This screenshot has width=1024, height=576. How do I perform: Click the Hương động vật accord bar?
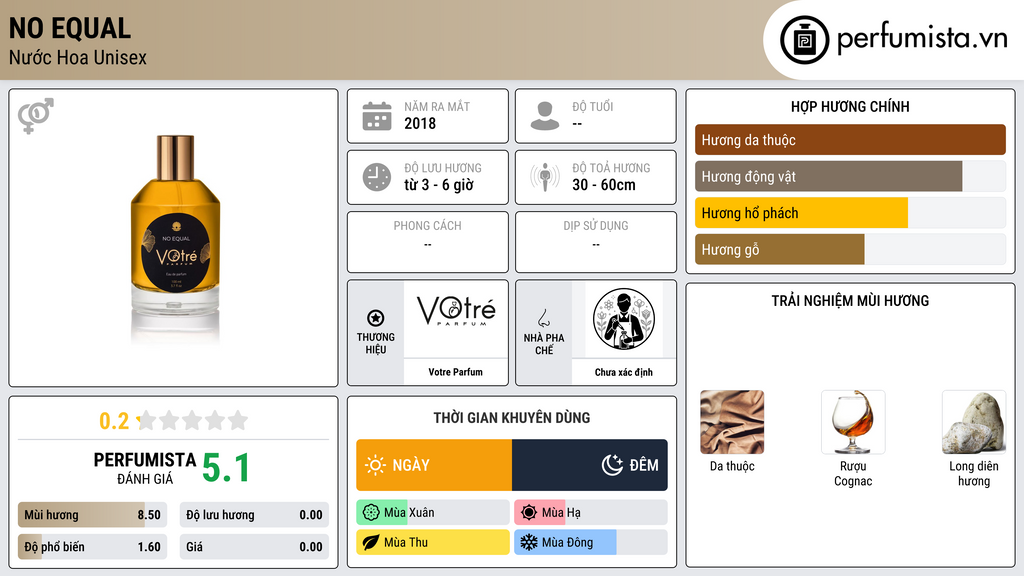tap(850, 176)
